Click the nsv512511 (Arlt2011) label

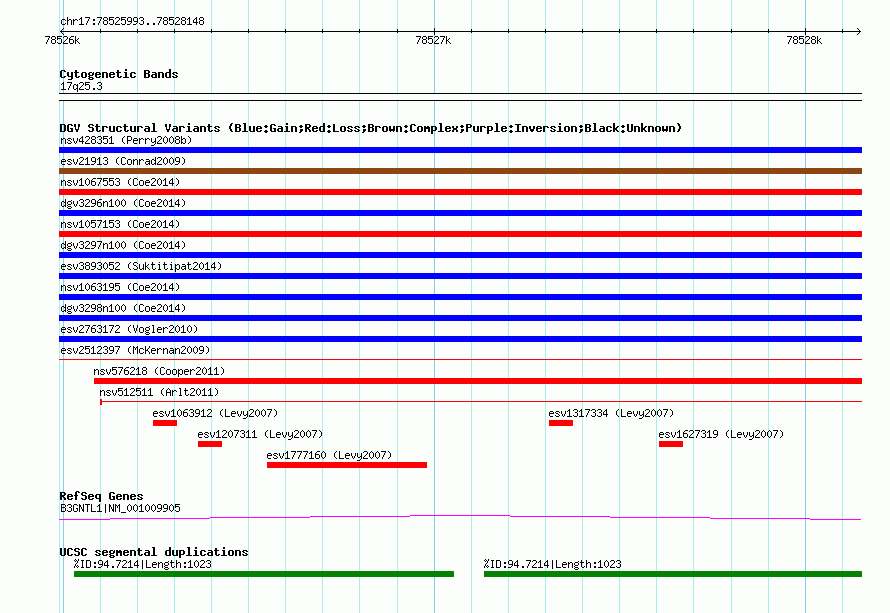tap(159, 392)
